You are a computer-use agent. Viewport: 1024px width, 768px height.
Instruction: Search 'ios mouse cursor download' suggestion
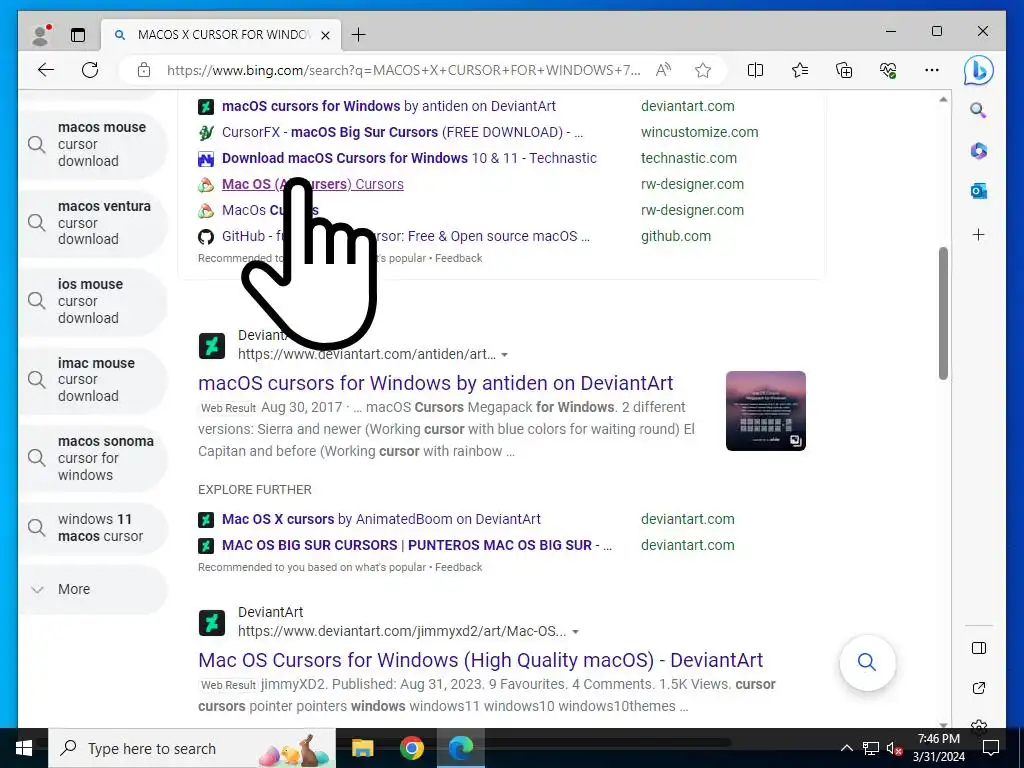tap(93, 301)
